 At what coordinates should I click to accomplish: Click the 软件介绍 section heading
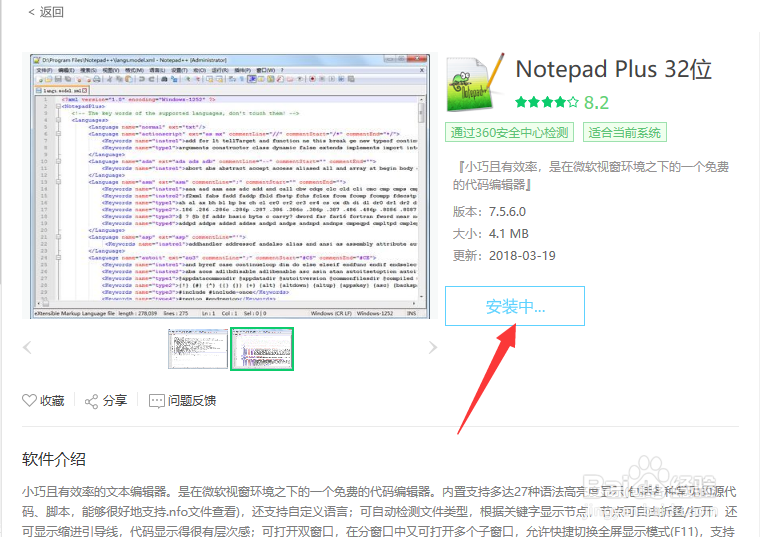[x=54, y=459]
